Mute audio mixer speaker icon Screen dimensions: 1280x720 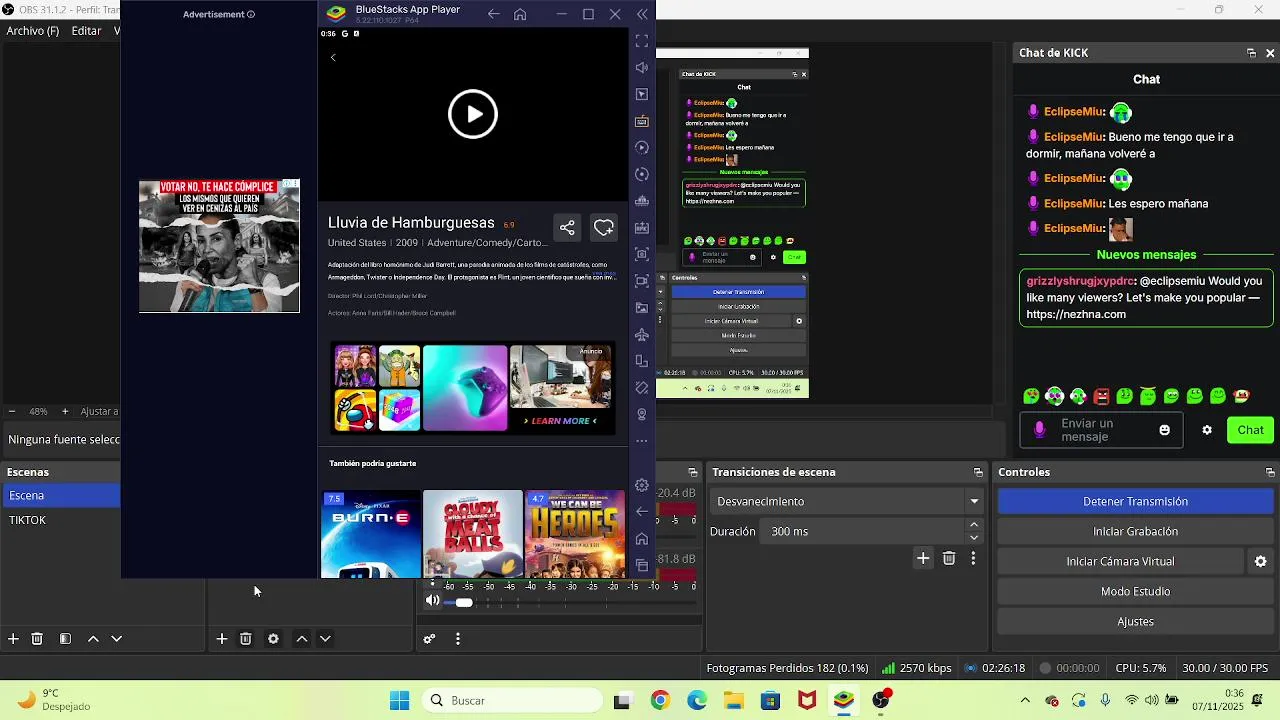tap(432, 601)
